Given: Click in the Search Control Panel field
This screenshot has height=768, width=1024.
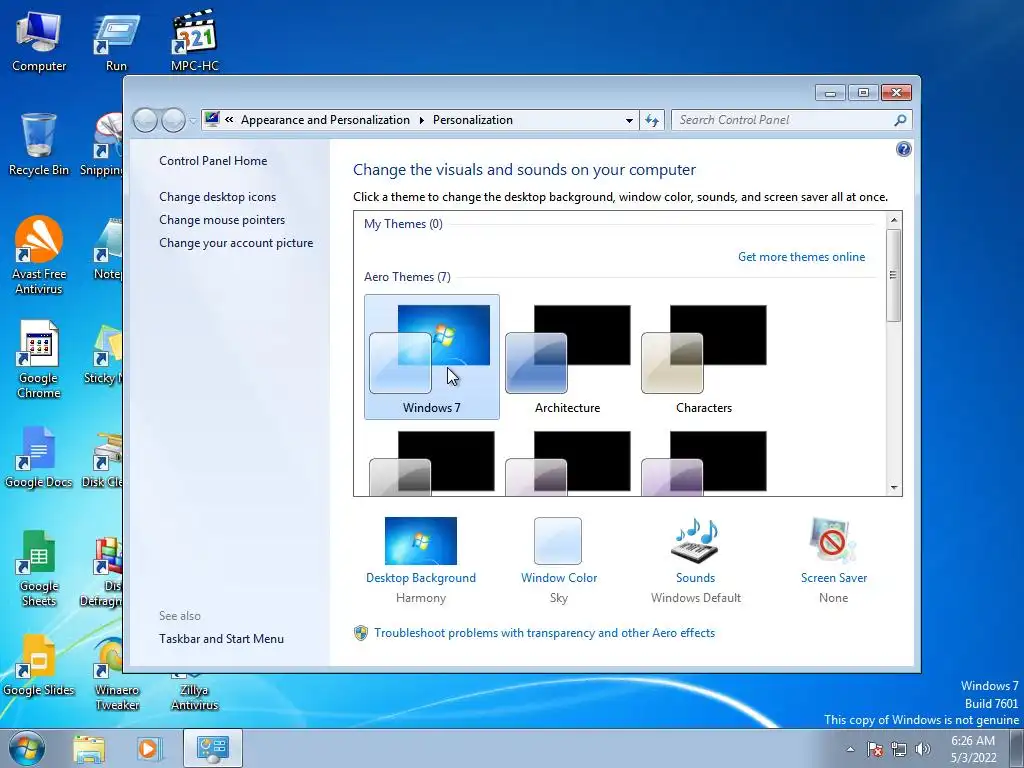Looking at the screenshot, I should click(784, 120).
